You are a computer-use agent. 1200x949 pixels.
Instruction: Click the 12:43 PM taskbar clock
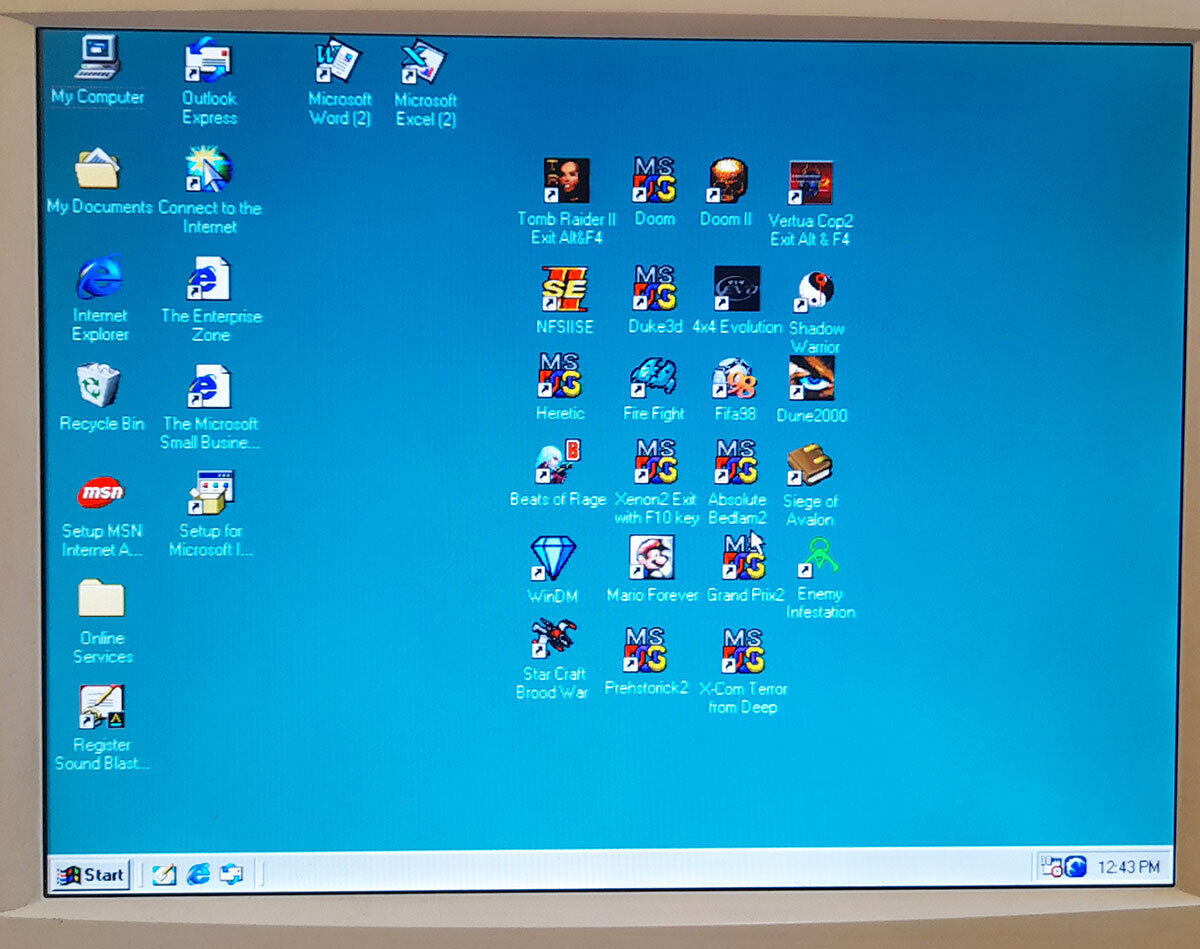[1129, 867]
